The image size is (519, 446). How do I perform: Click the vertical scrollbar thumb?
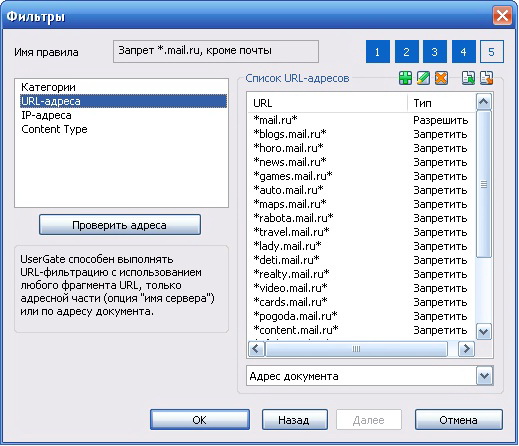coord(484,184)
